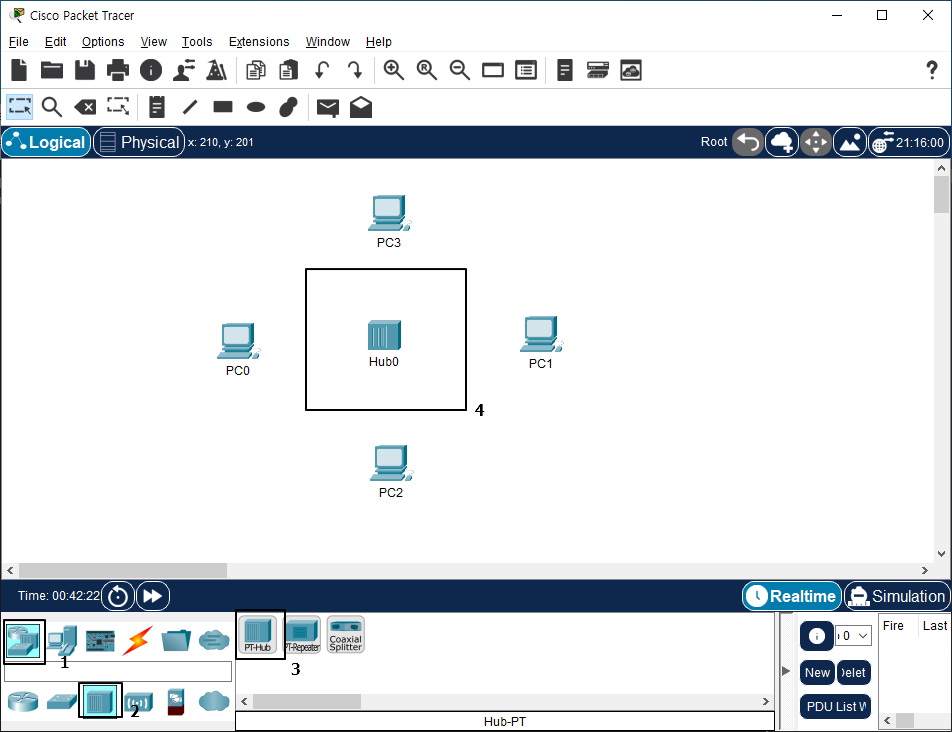Viewport: 952px width, 732px height.
Task: Choose the Draw Freeform tool
Action: 288,107
